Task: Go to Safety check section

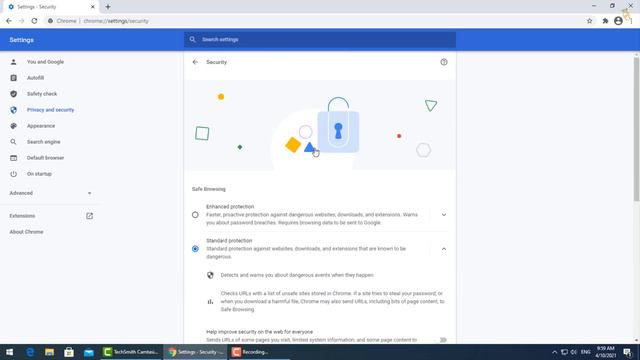Action: (x=42, y=94)
